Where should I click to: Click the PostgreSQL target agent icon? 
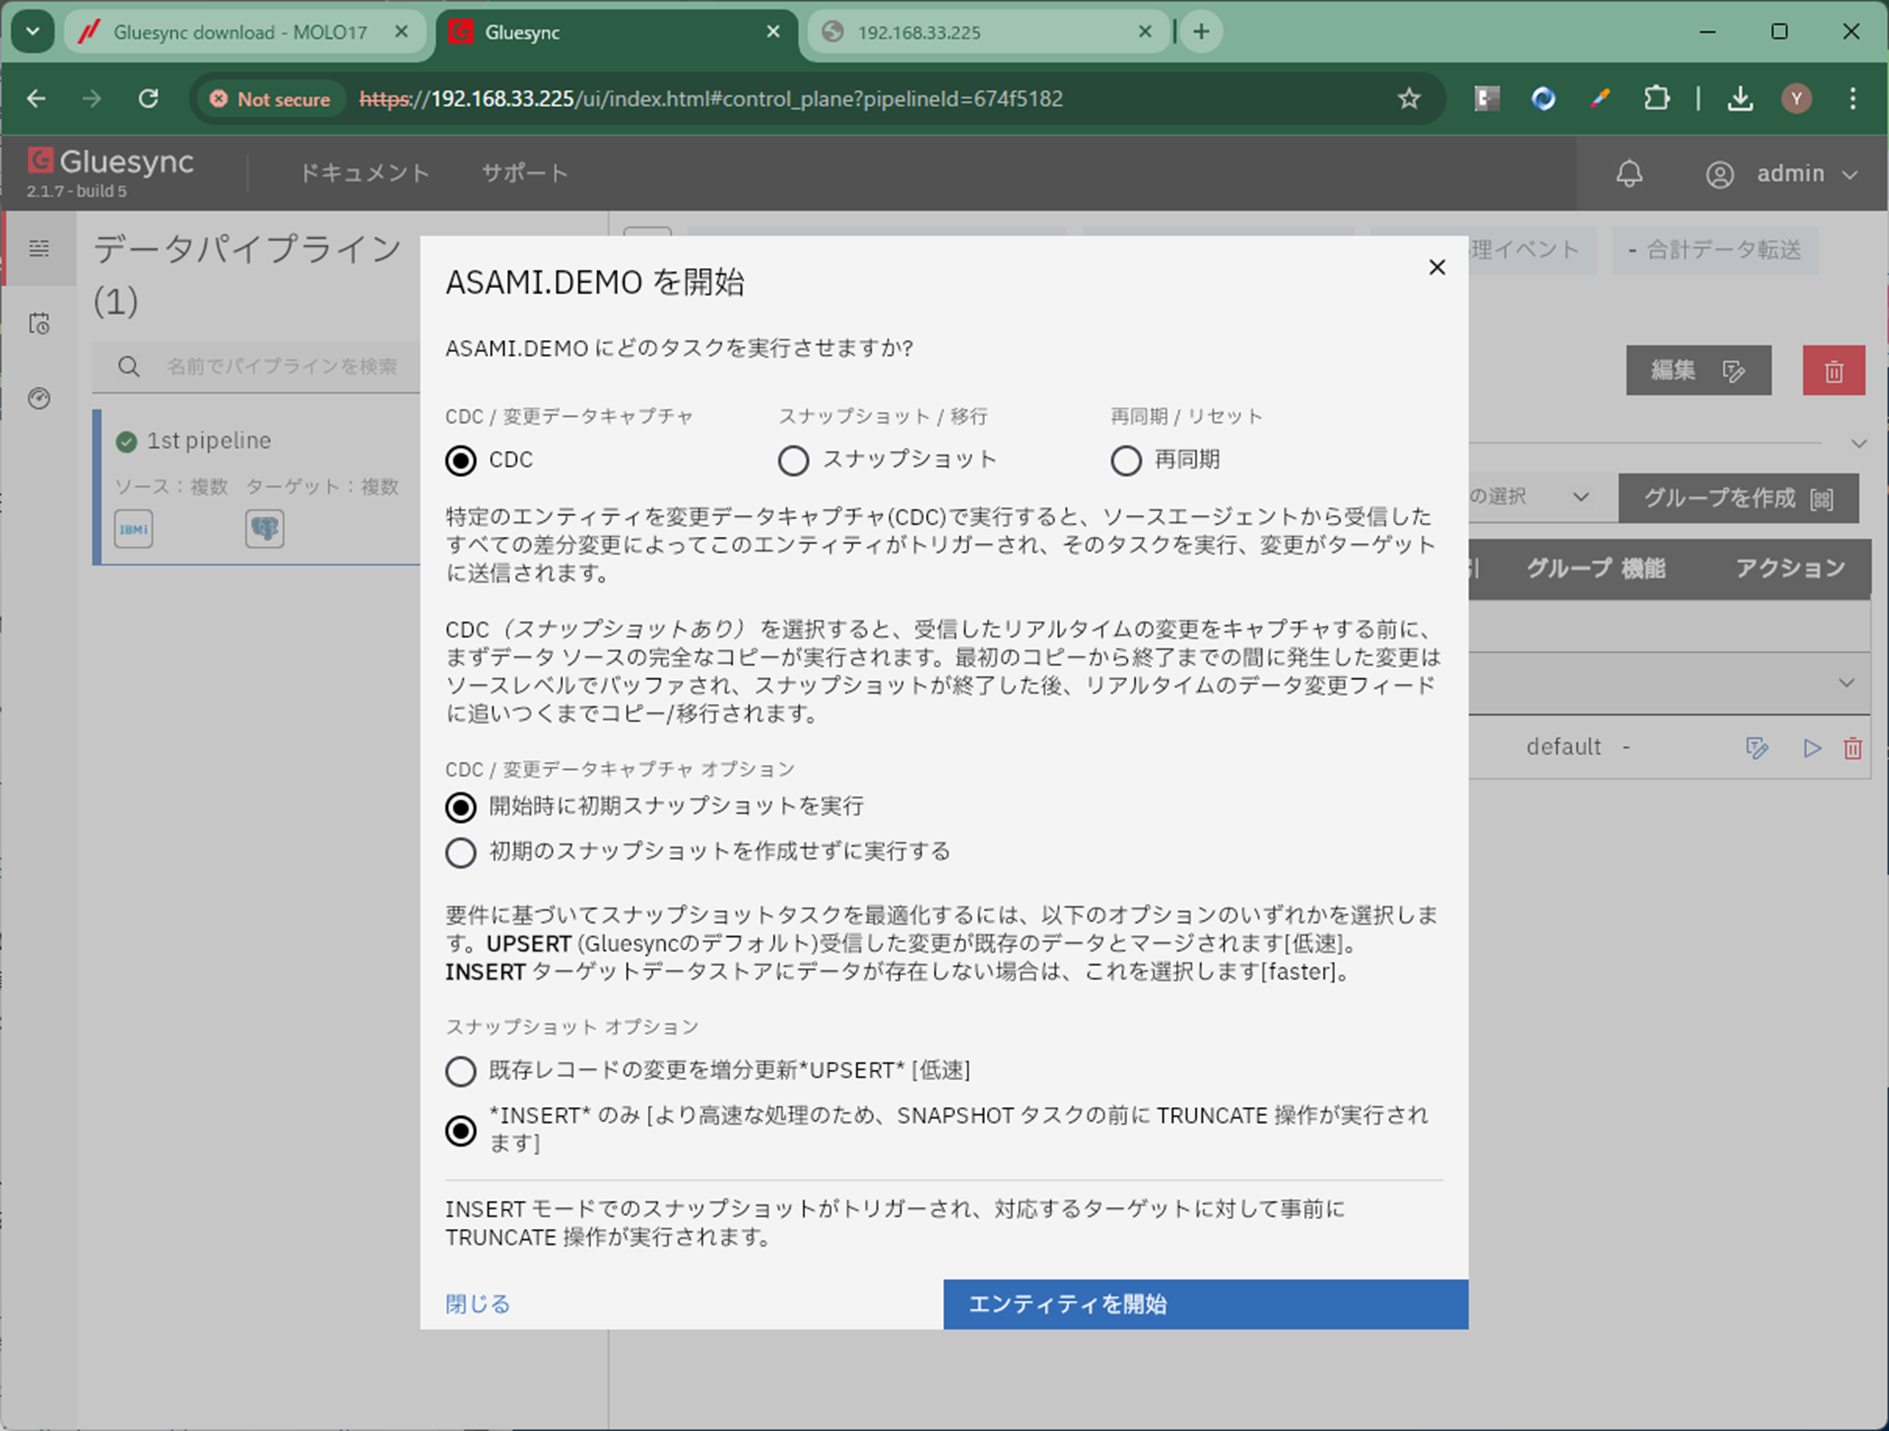click(x=264, y=529)
